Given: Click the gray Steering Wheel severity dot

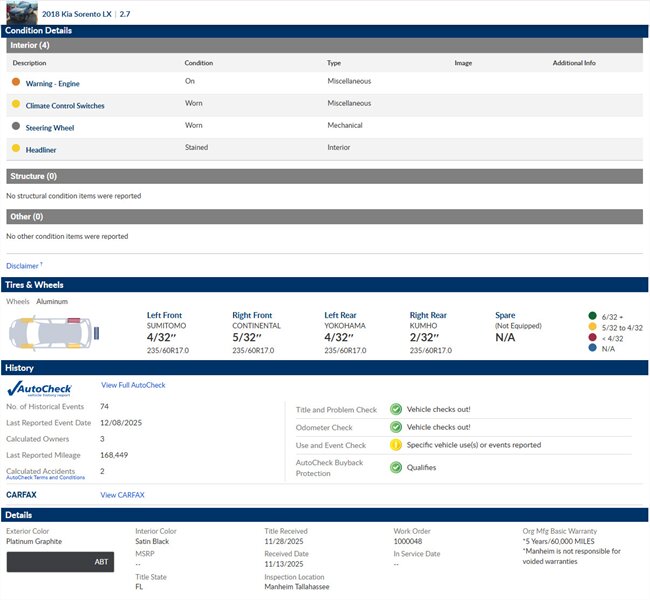Looking at the screenshot, I should 15,126.
